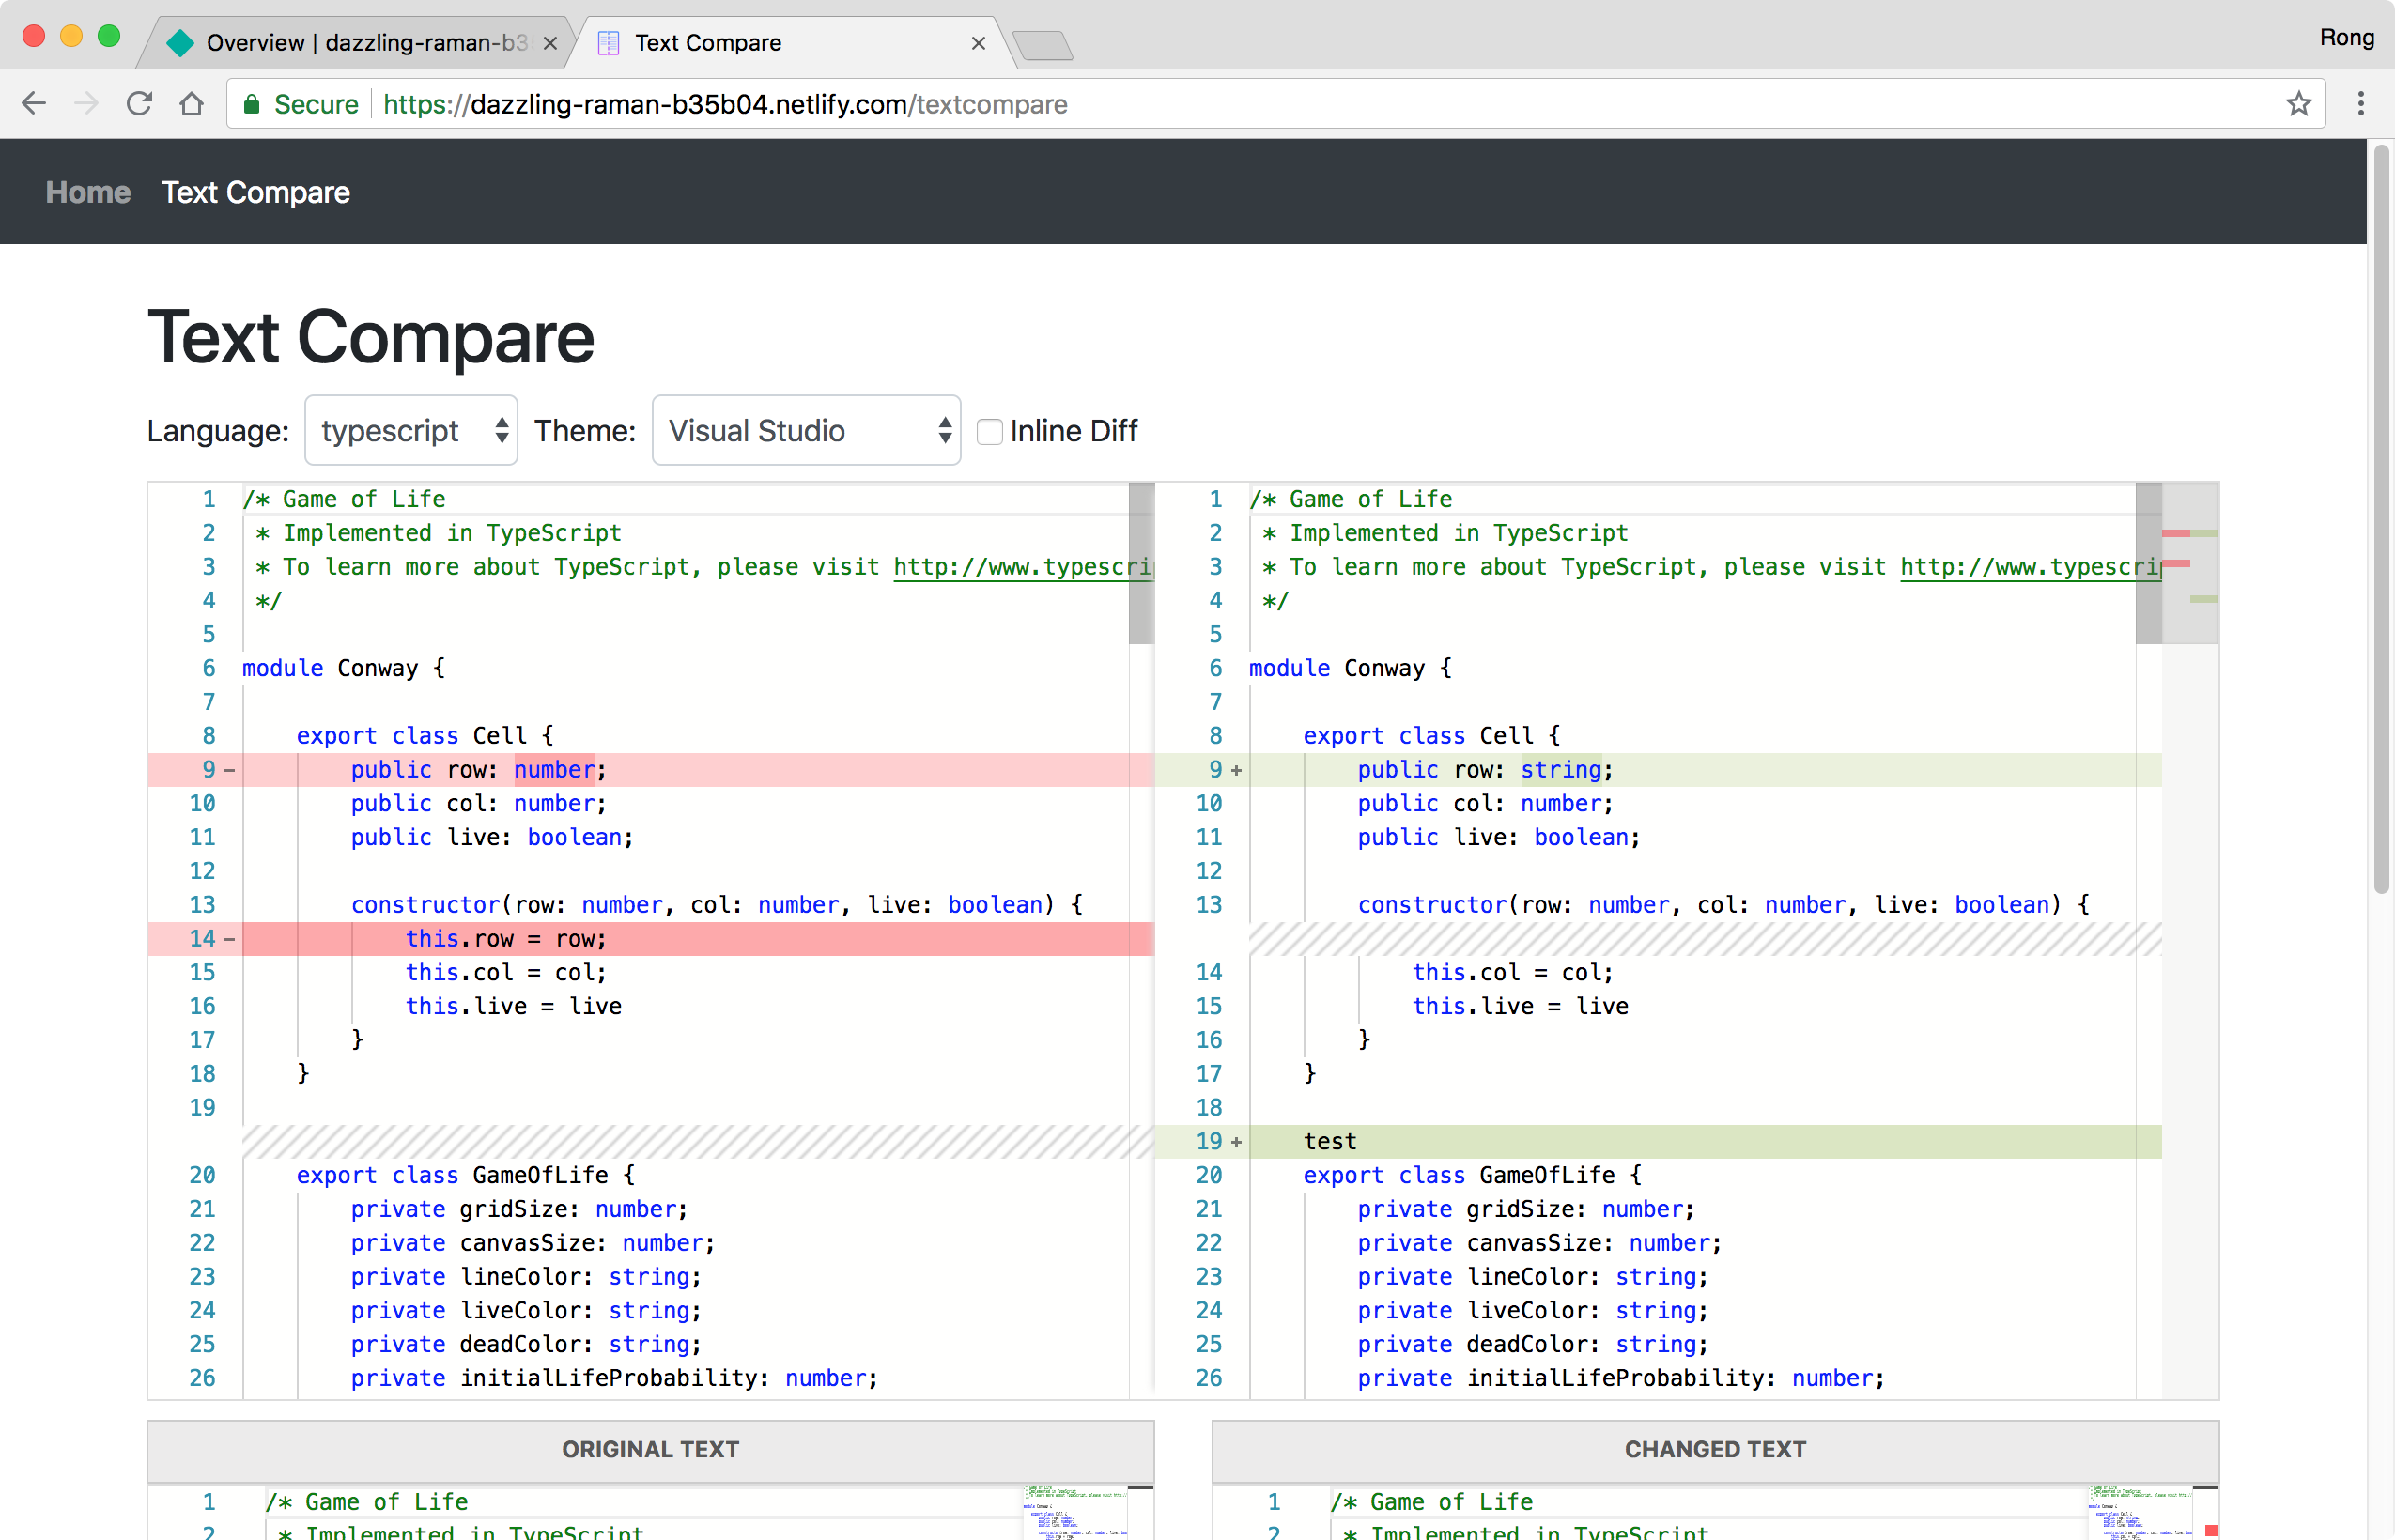Image resolution: width=2395 pixels, height=1540 pixels.
Task: Reload the current page
Action: 139,103
